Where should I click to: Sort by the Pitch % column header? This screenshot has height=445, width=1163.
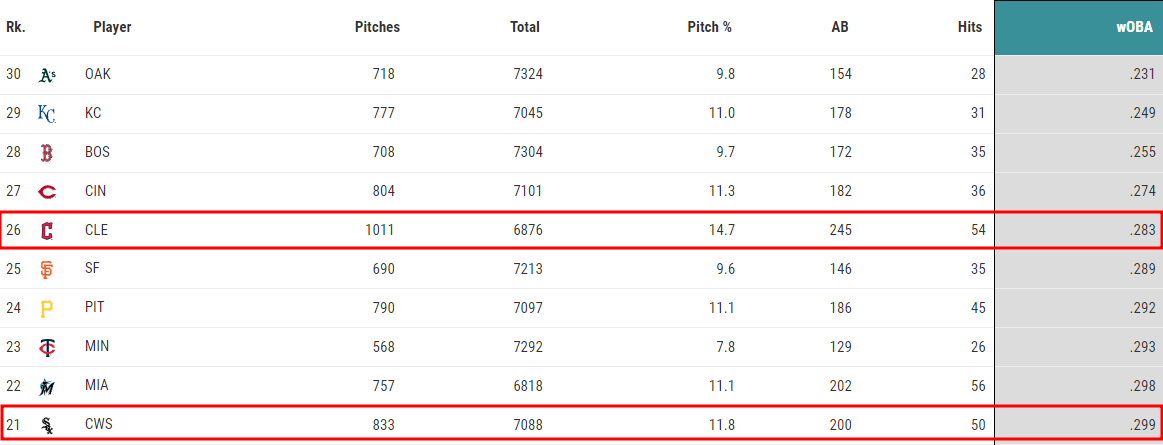click(710, 27)
